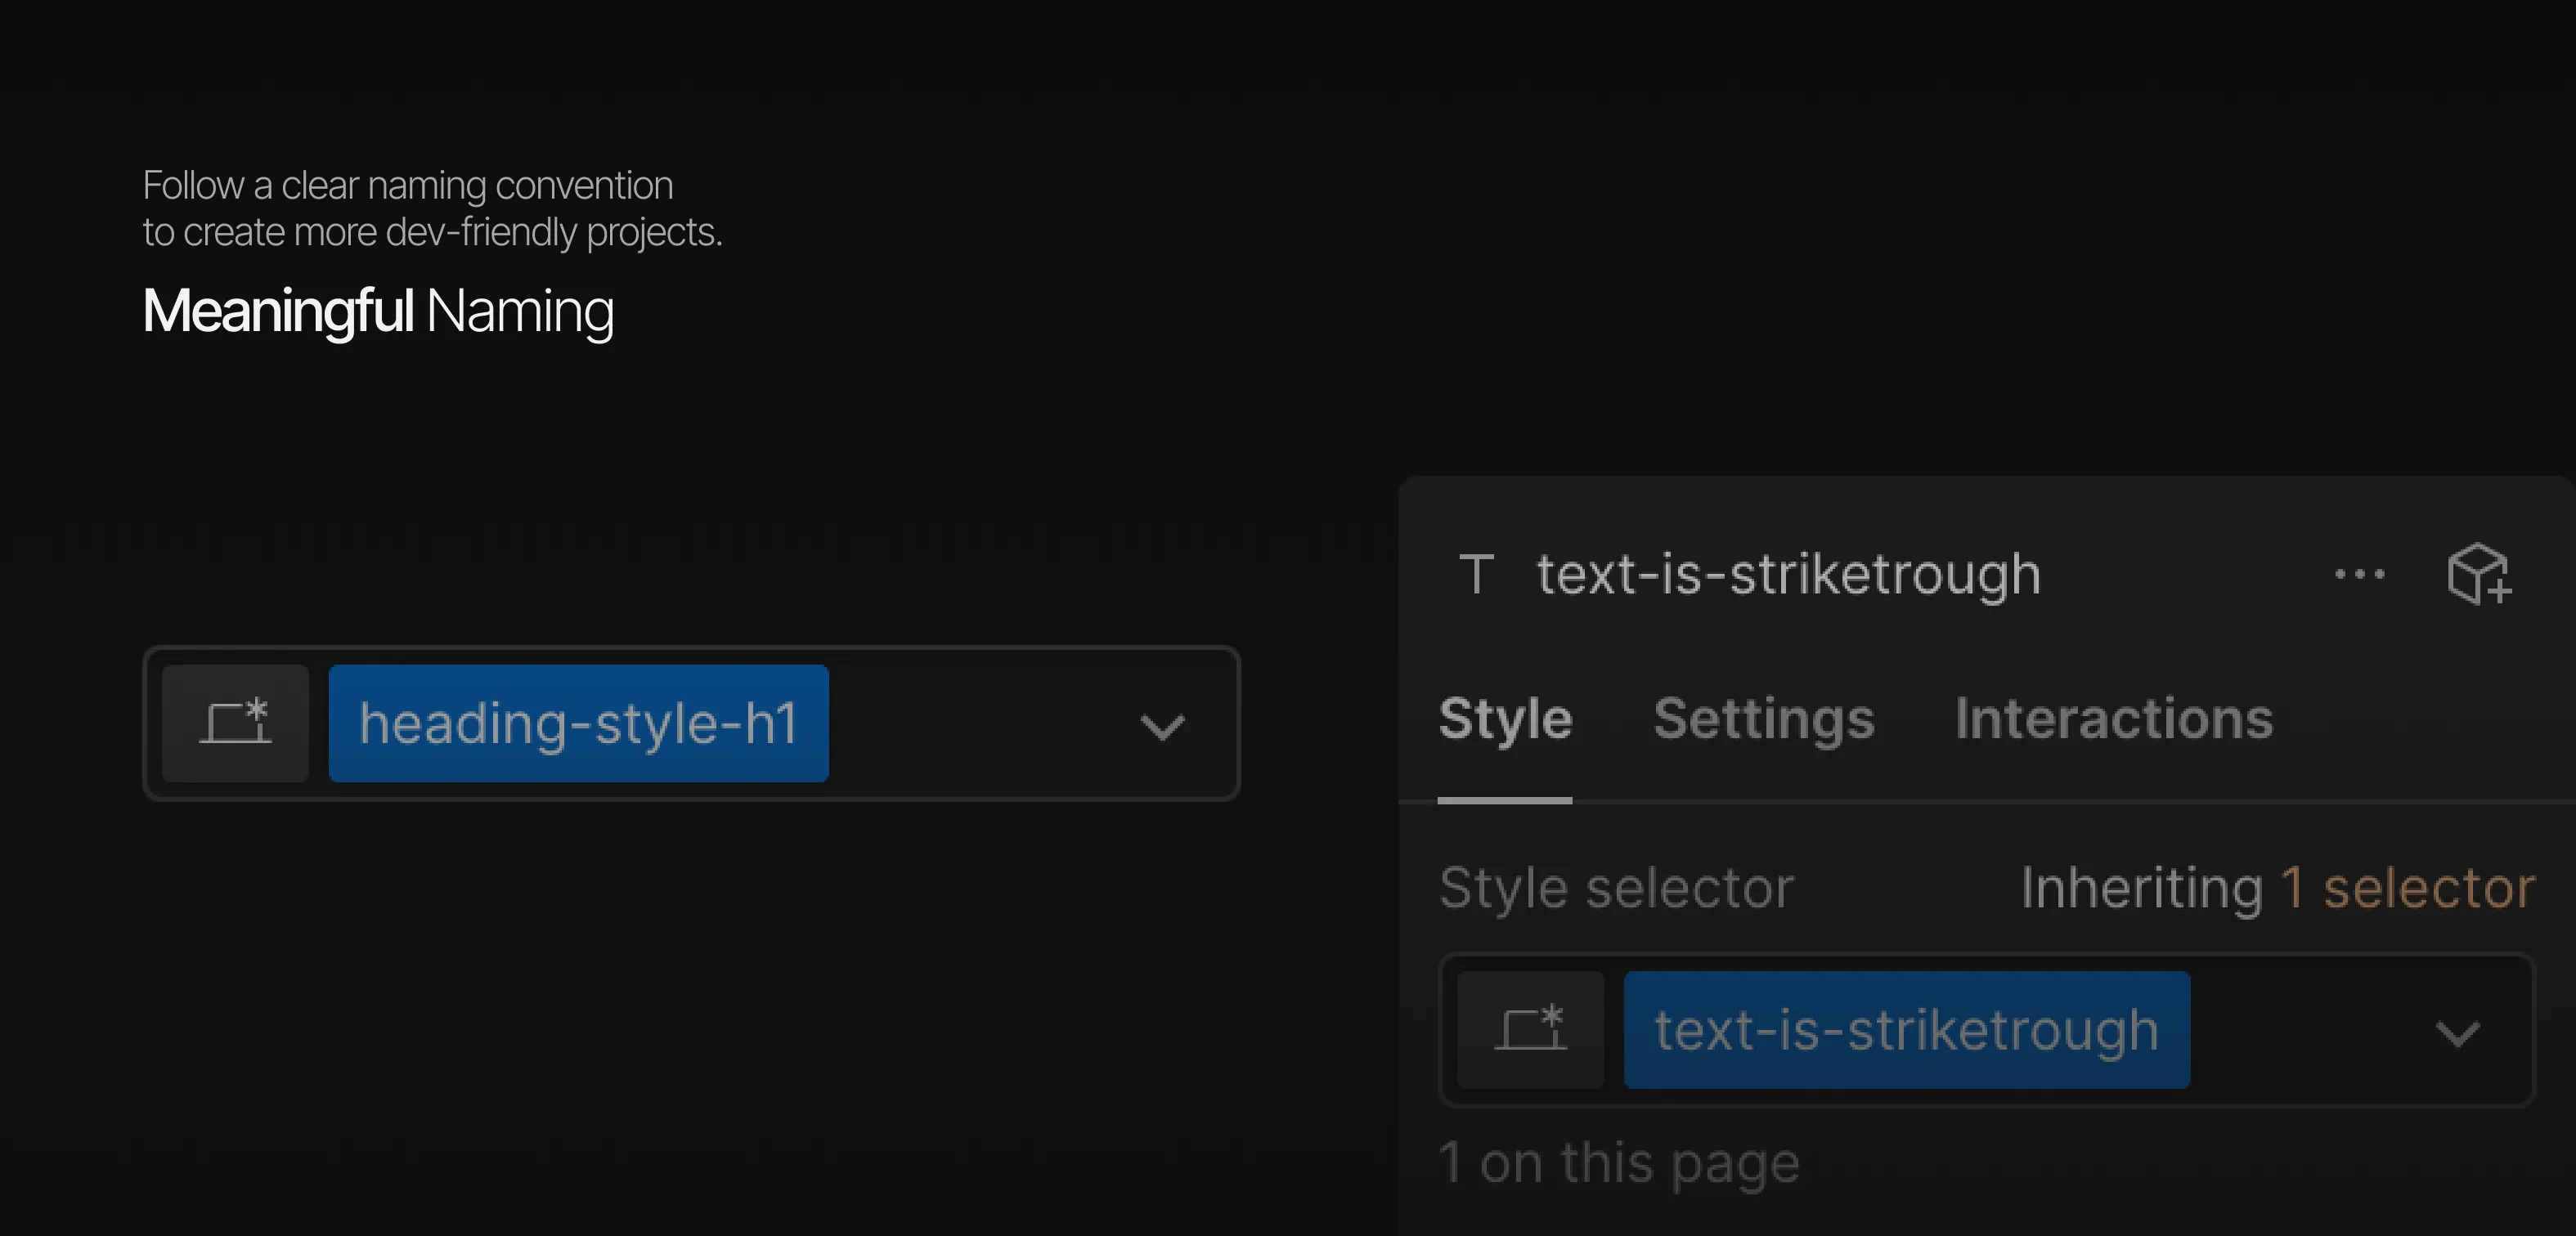
Task: Click the Meaningful Naming heading
Action: (378, 311)
